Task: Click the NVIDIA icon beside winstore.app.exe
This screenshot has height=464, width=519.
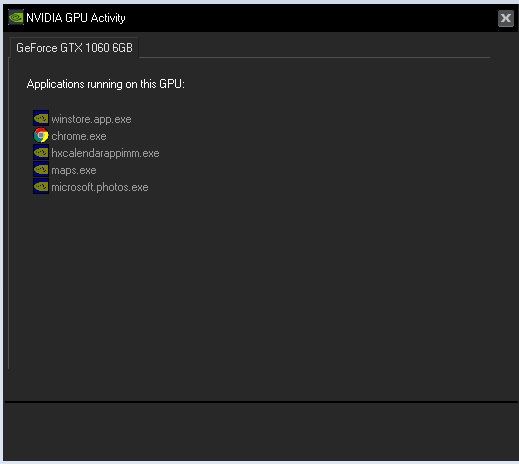Action: coord(41,118)
